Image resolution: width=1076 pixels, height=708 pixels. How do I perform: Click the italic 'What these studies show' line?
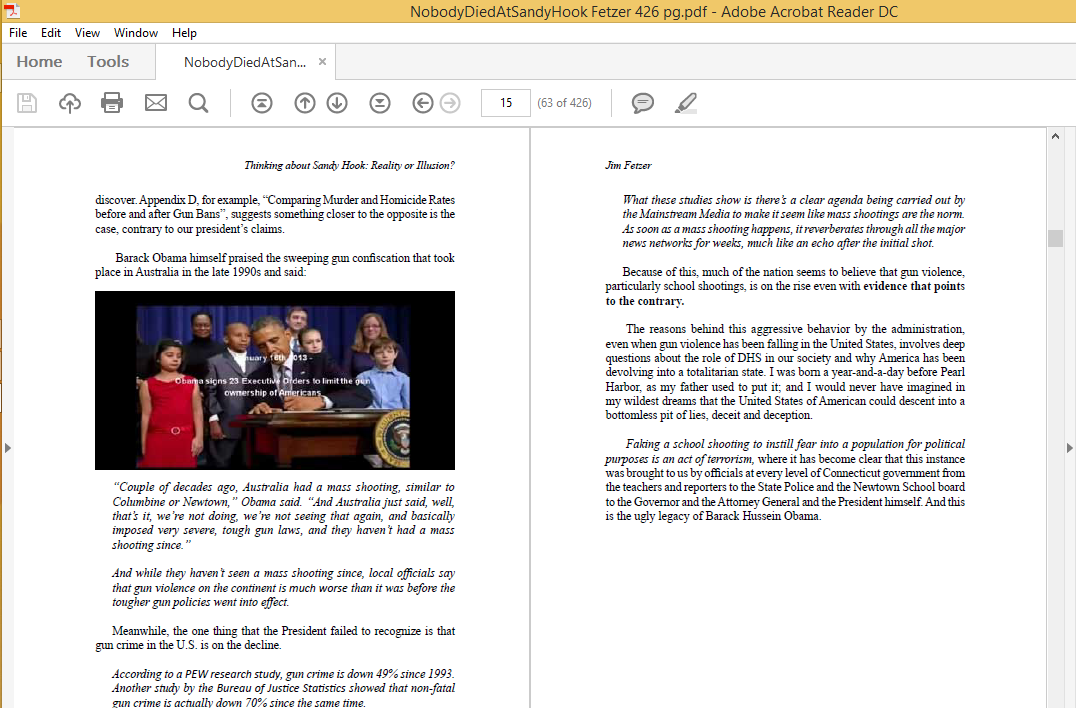click(x=793, y=200)
